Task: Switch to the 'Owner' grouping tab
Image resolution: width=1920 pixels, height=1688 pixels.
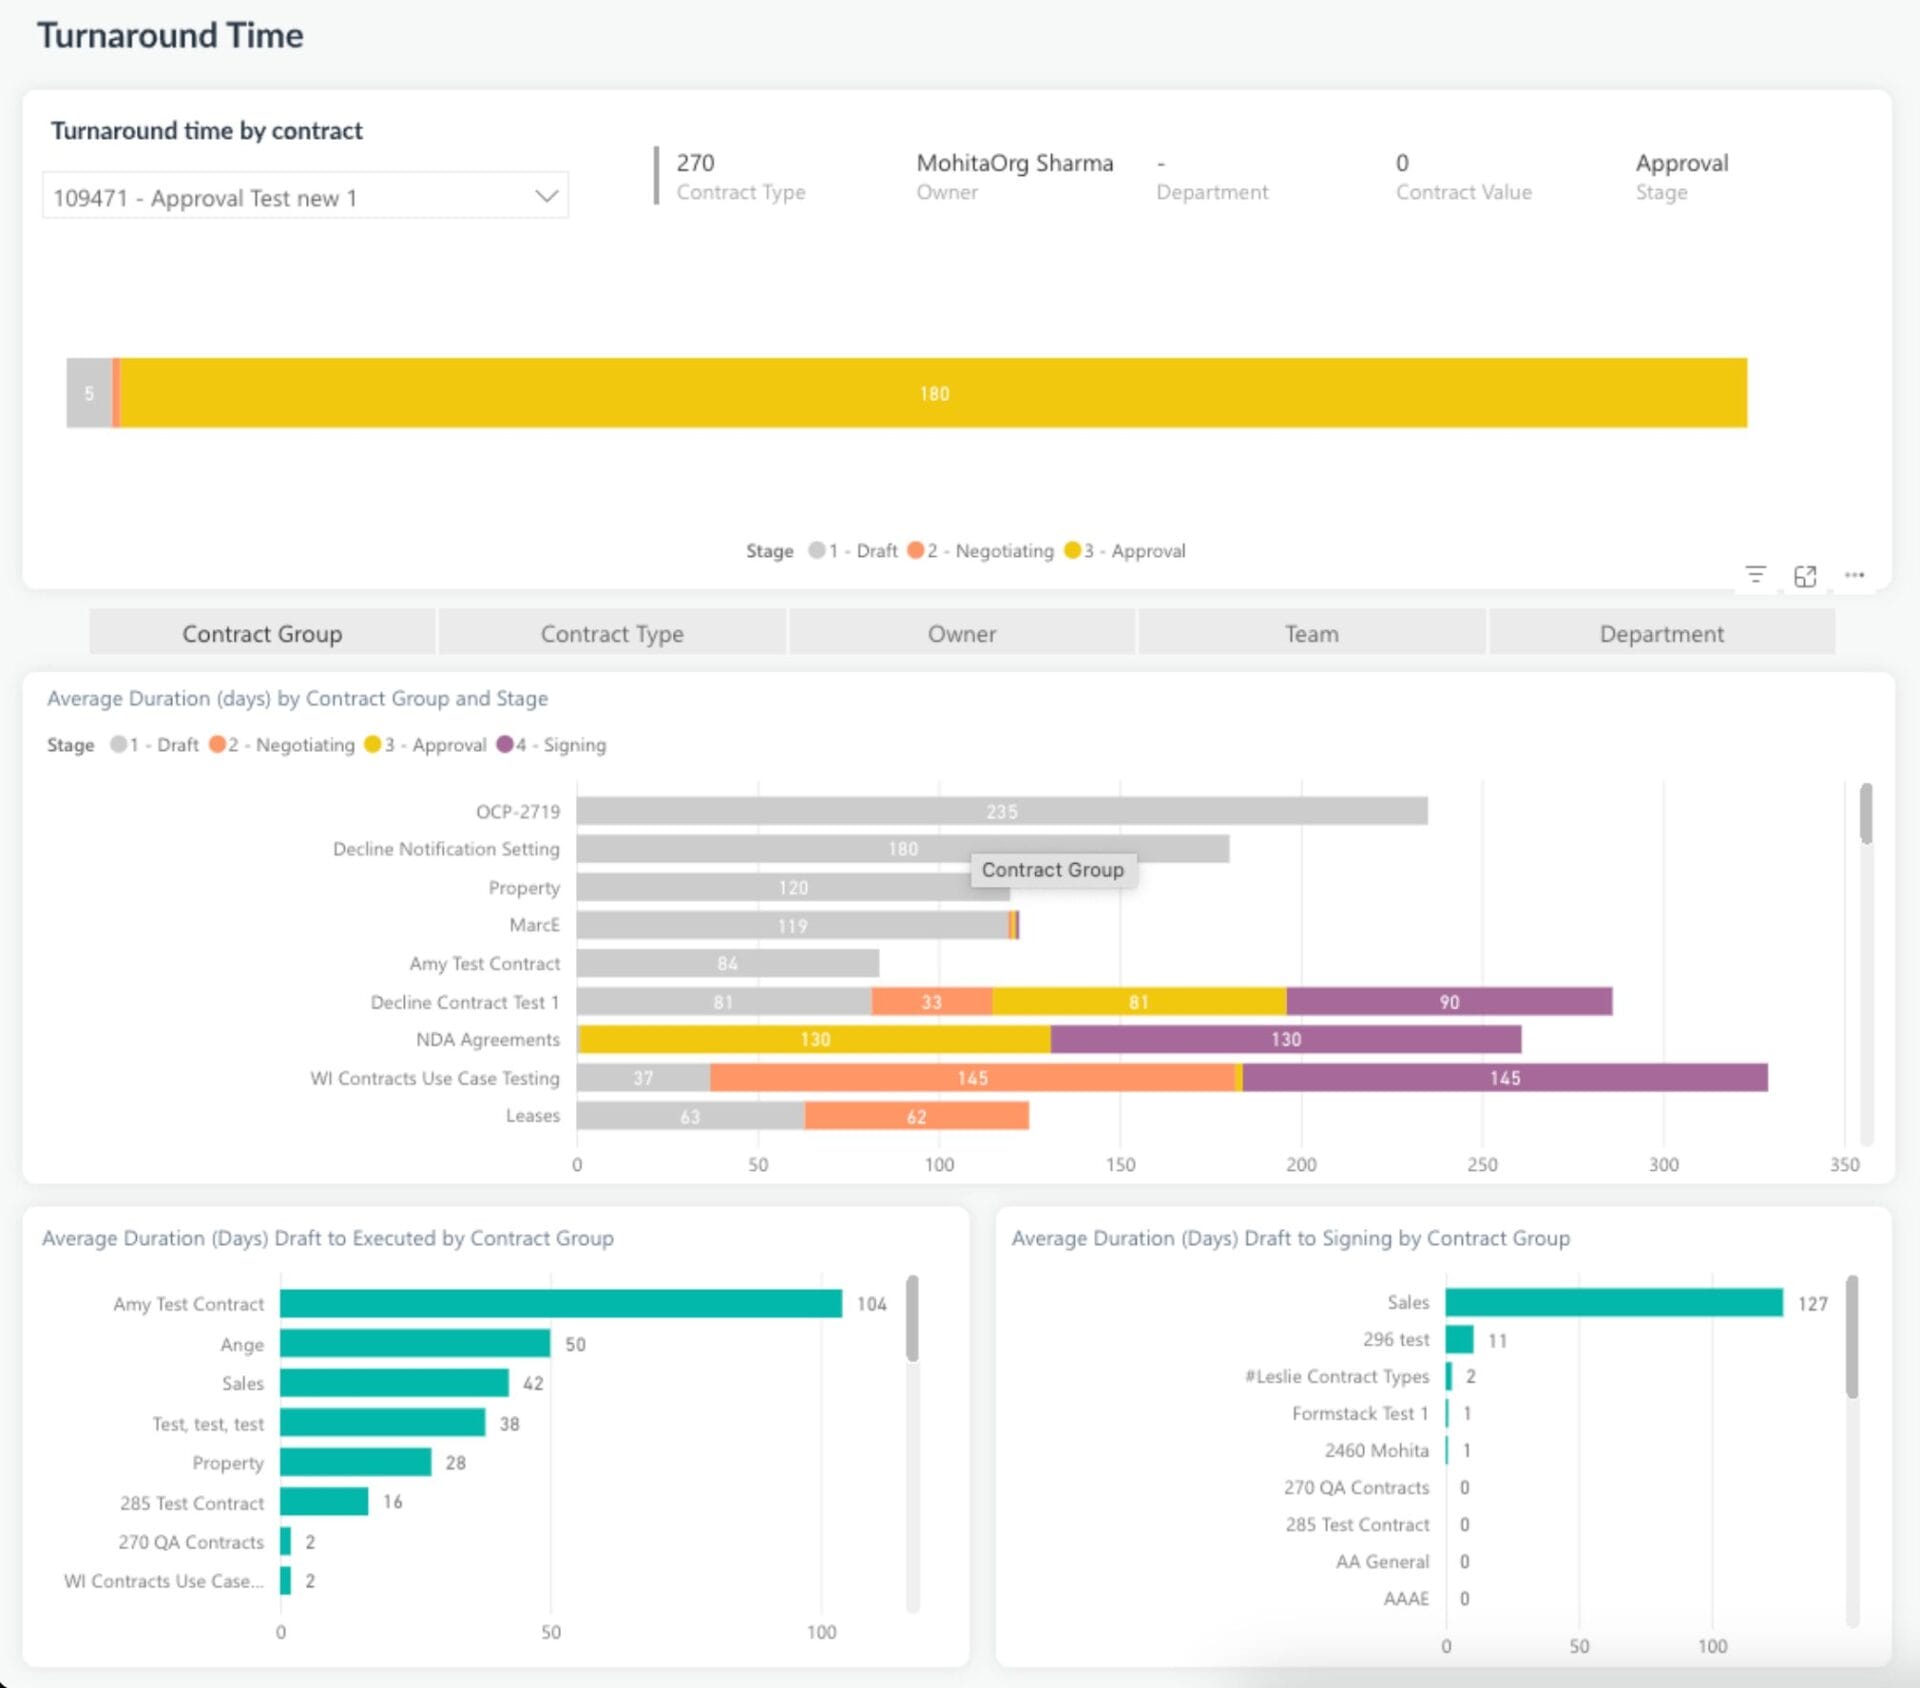Action: click(x=962, y=633)
